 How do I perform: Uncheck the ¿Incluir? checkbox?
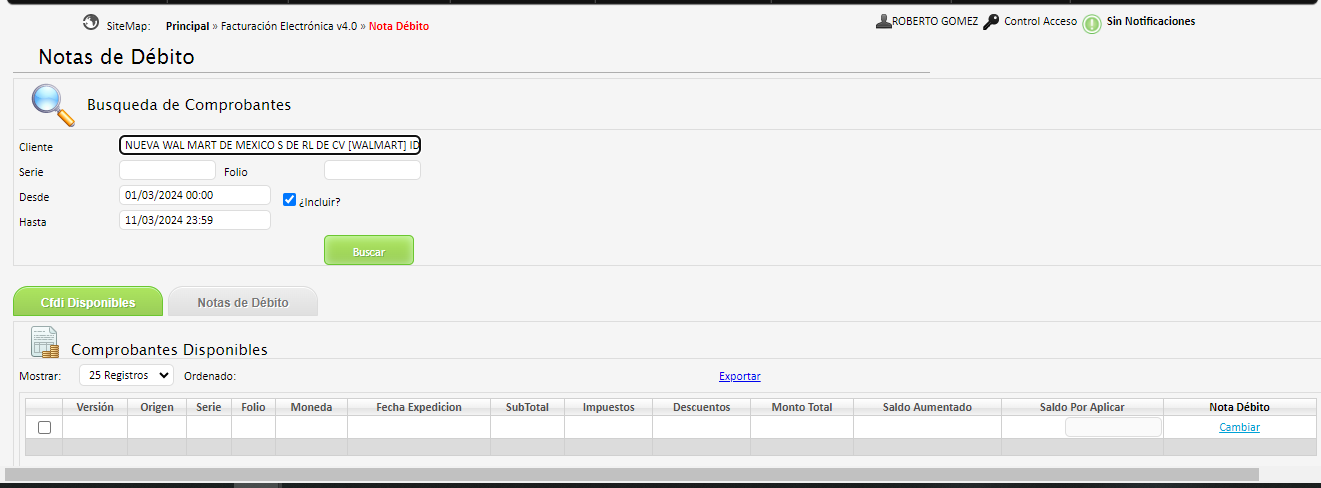click(289, 199)
